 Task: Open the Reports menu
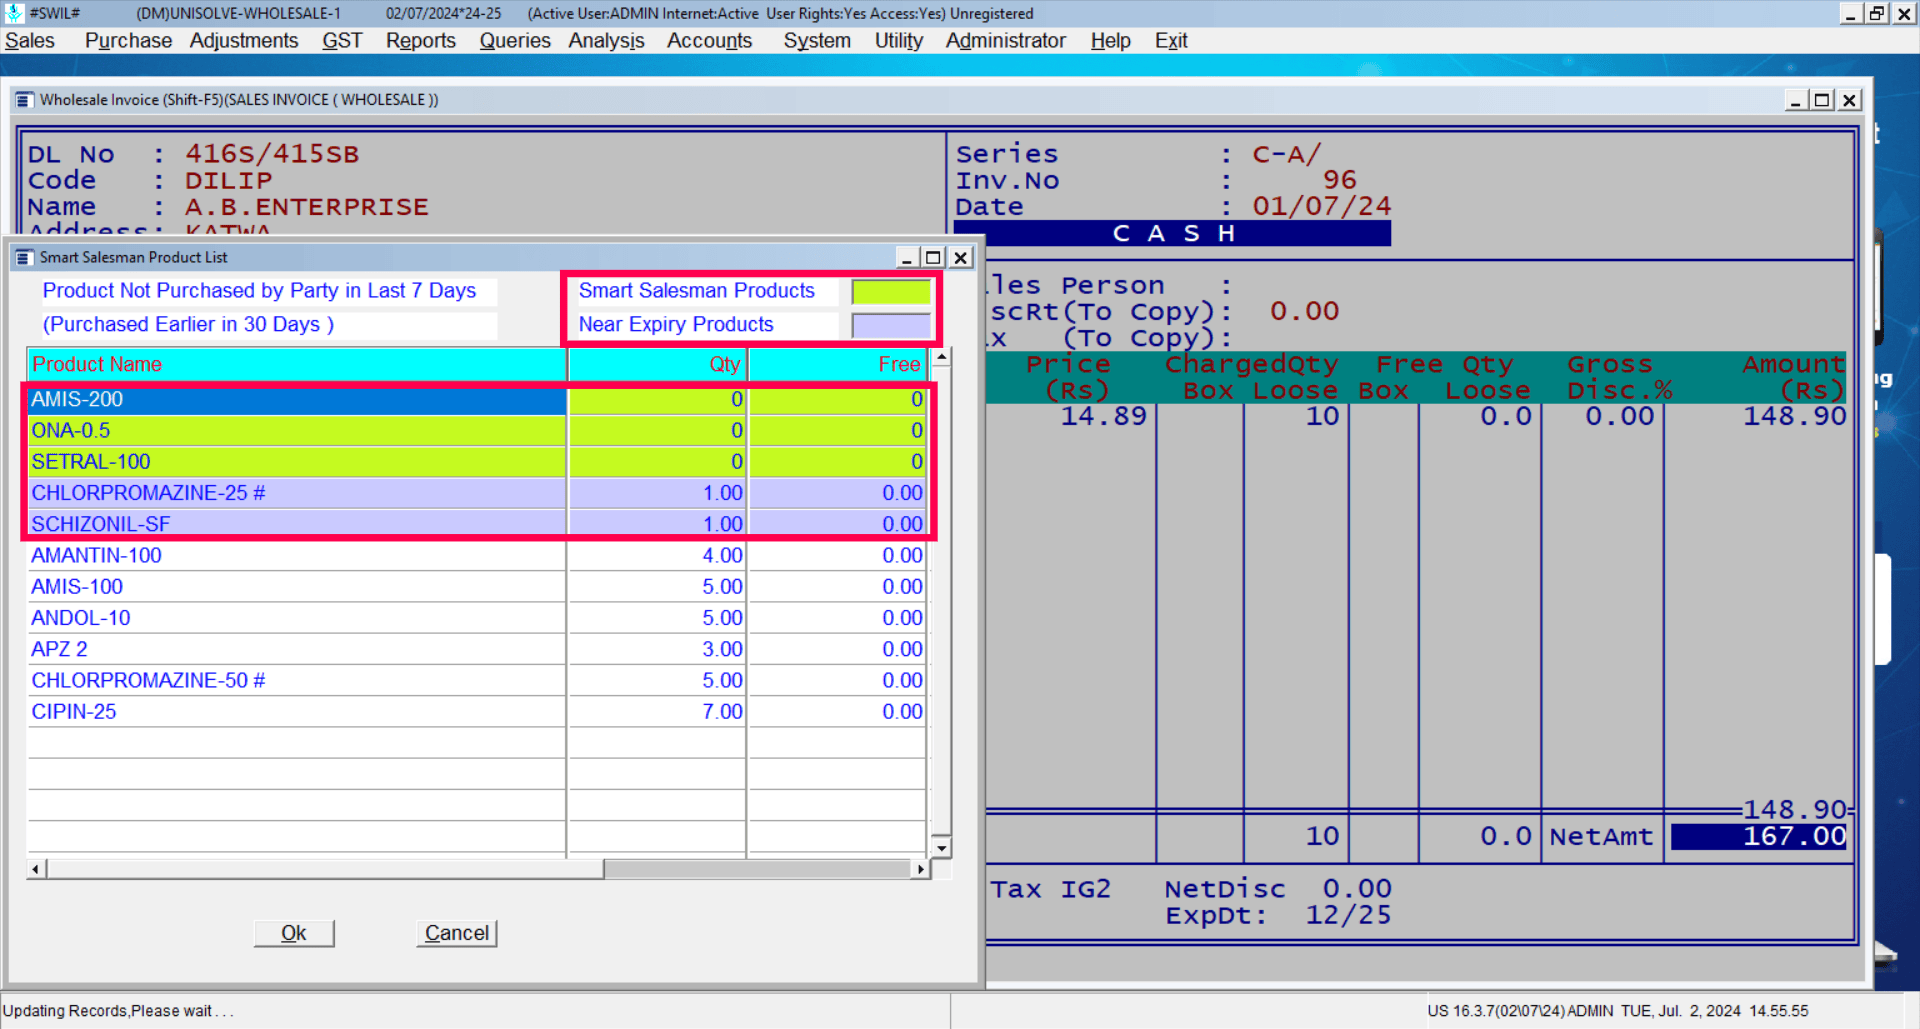point(421,41)
